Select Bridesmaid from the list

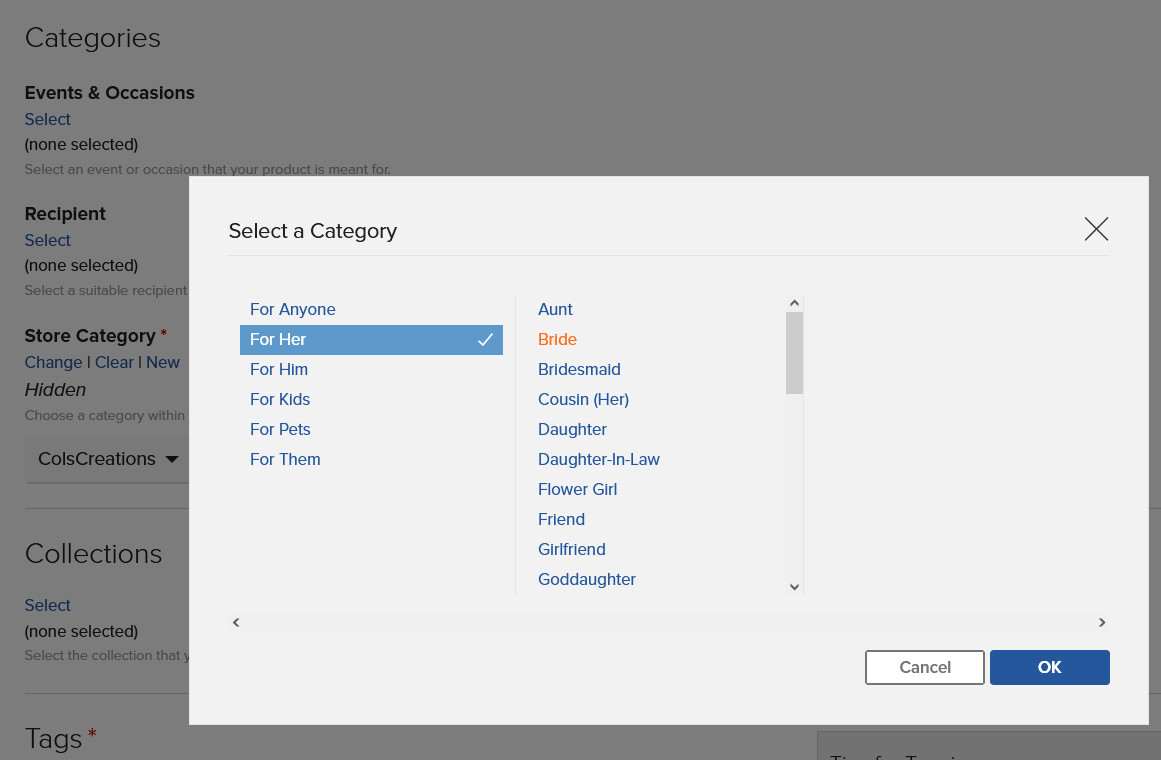pyautogui.click(x=579, y=370)
